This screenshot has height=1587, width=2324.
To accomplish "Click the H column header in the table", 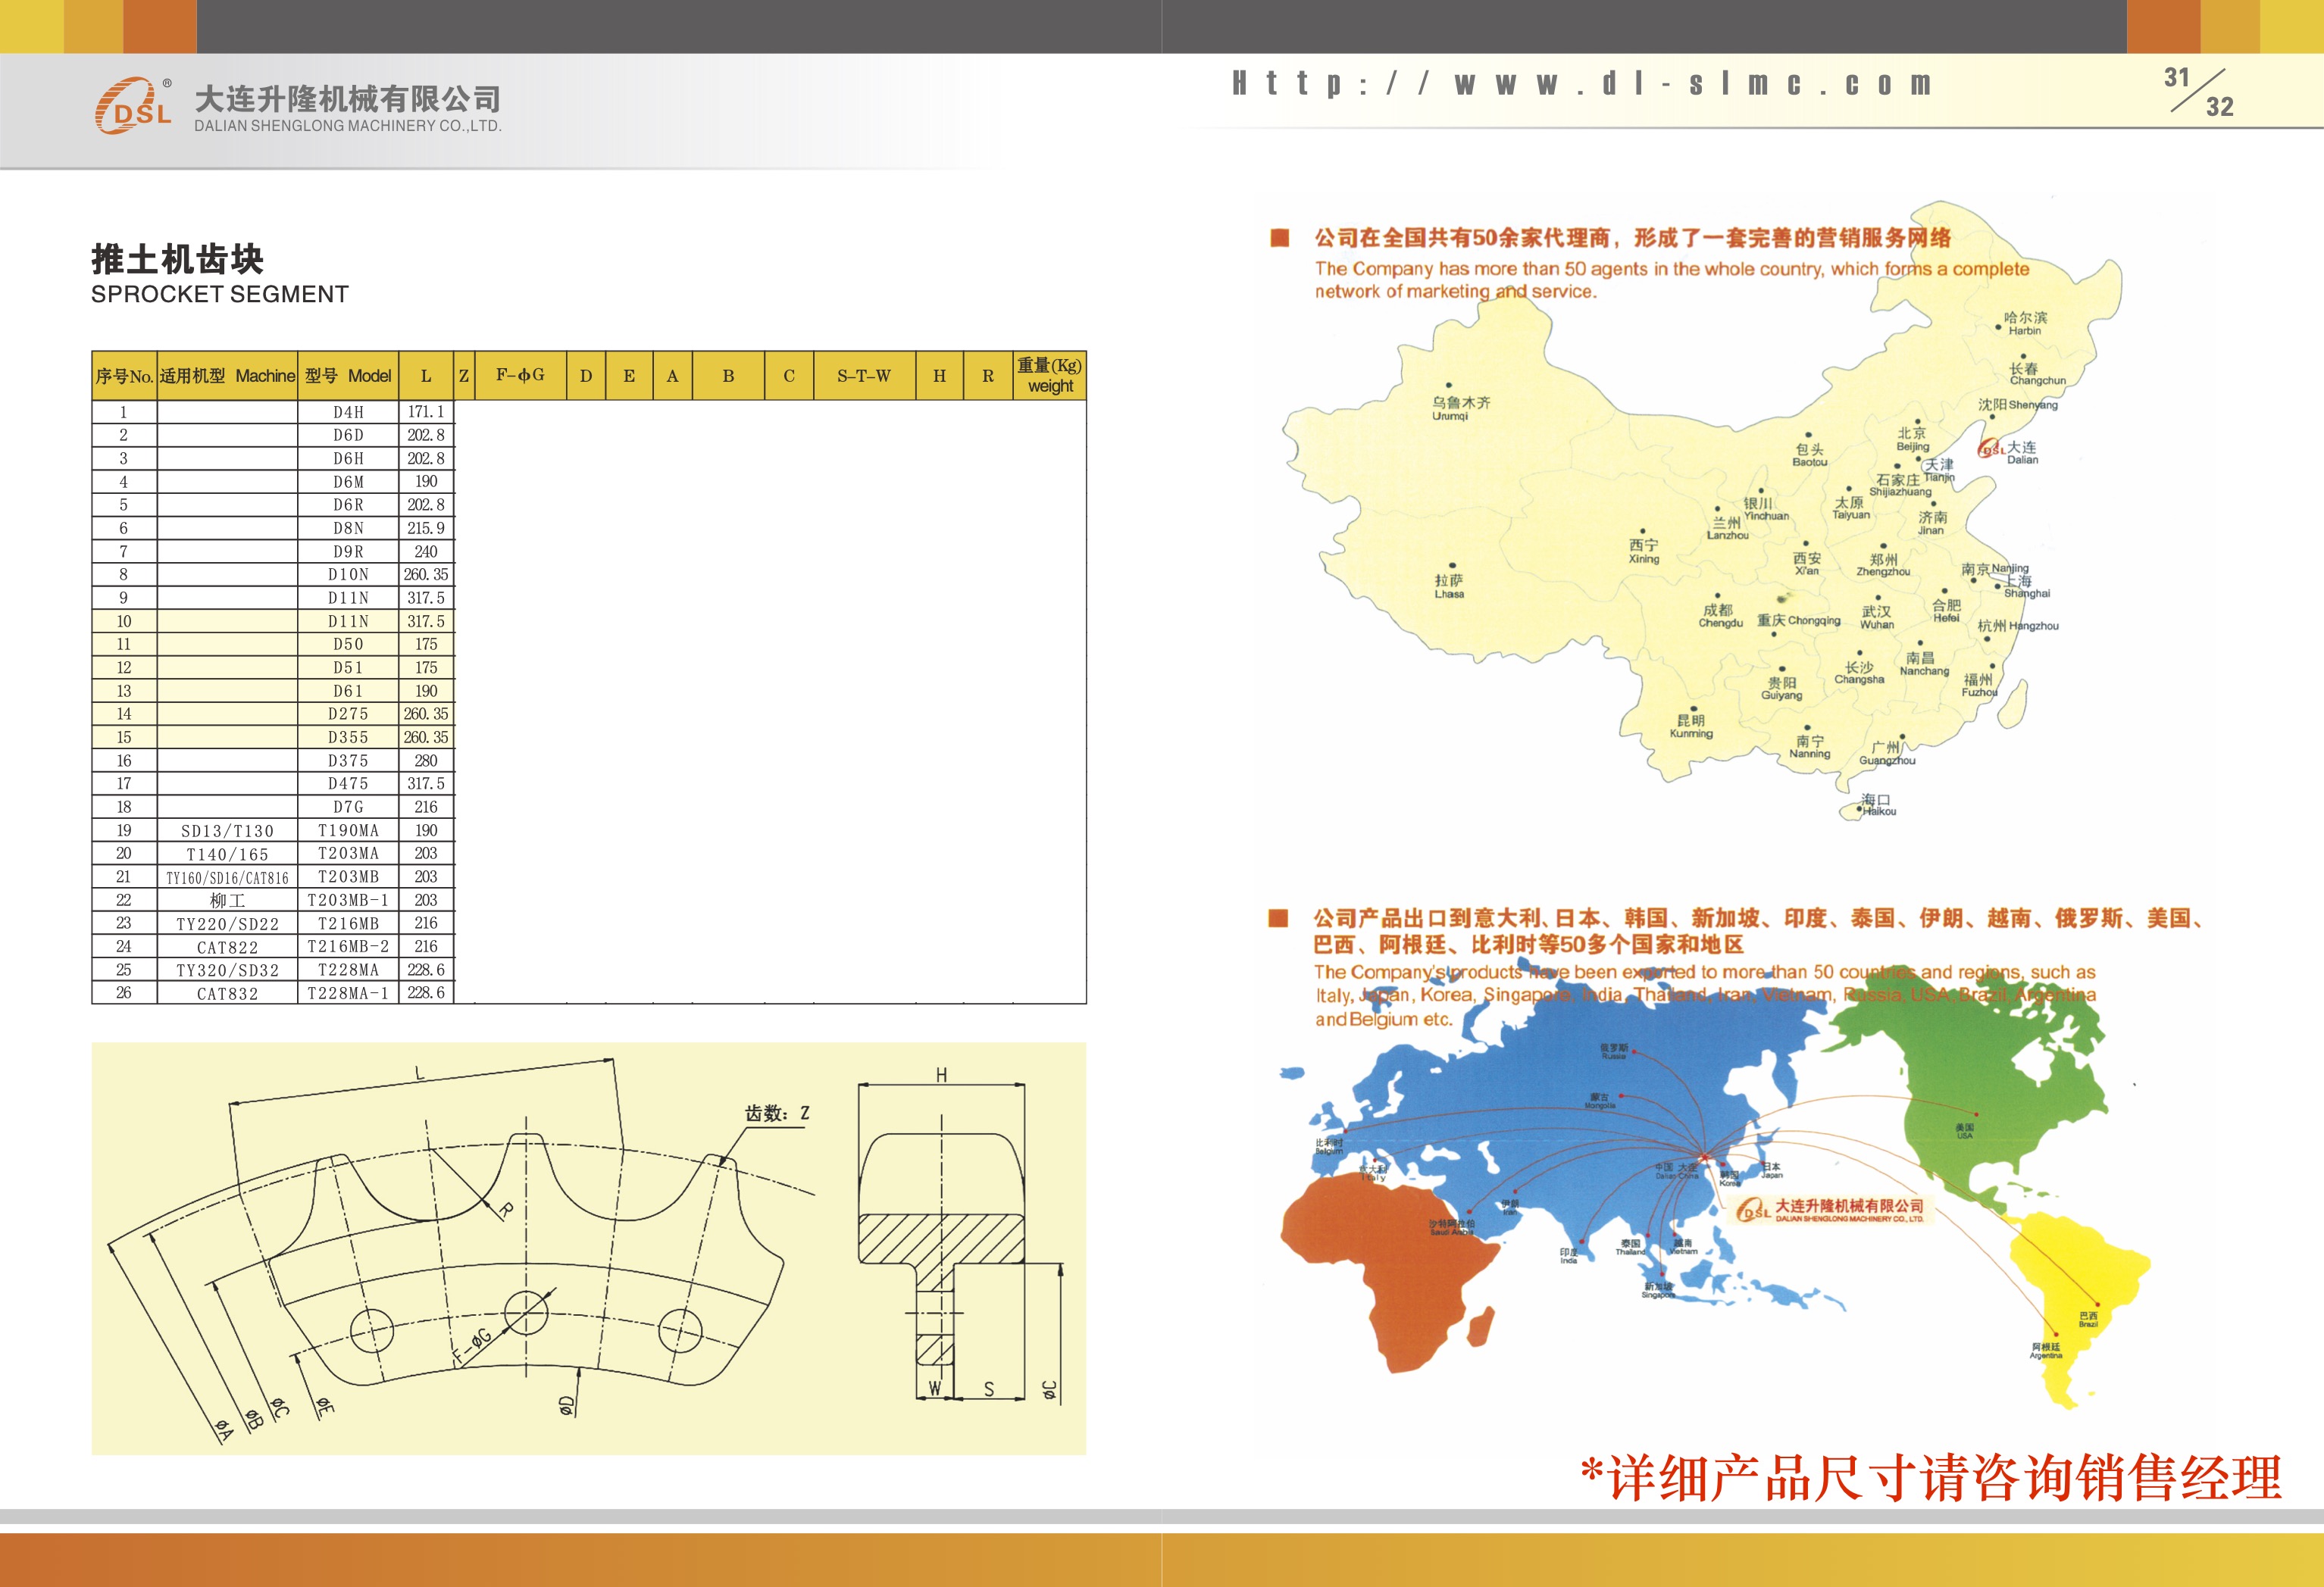I will pyautogui.click(x=939, y=376).
